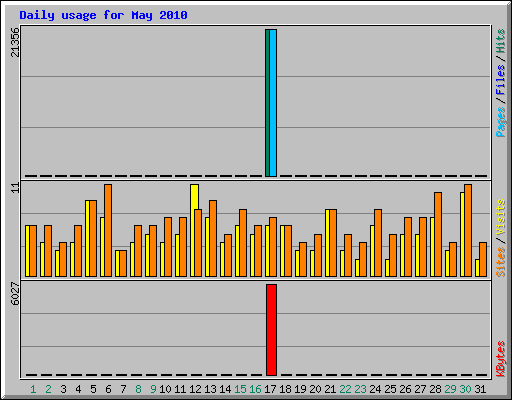Click the Files legend label
512x400 pixels.
(x=500, y=80)
